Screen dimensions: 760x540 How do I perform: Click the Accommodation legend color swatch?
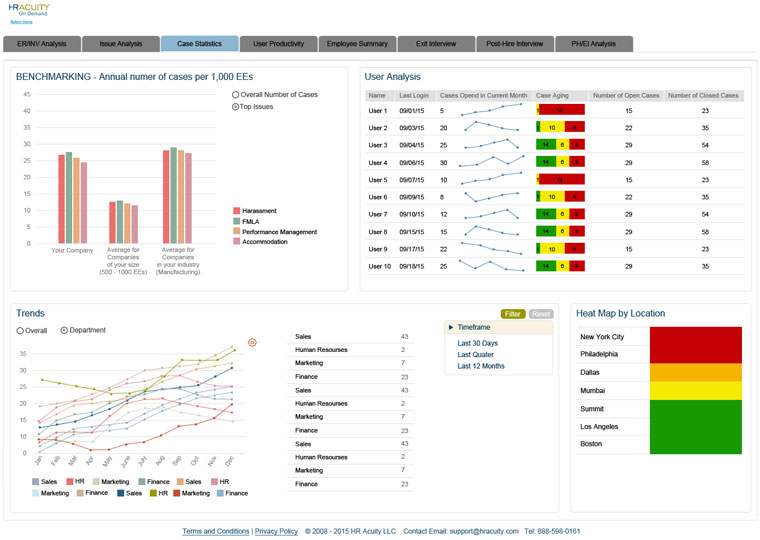pos(237,241)
